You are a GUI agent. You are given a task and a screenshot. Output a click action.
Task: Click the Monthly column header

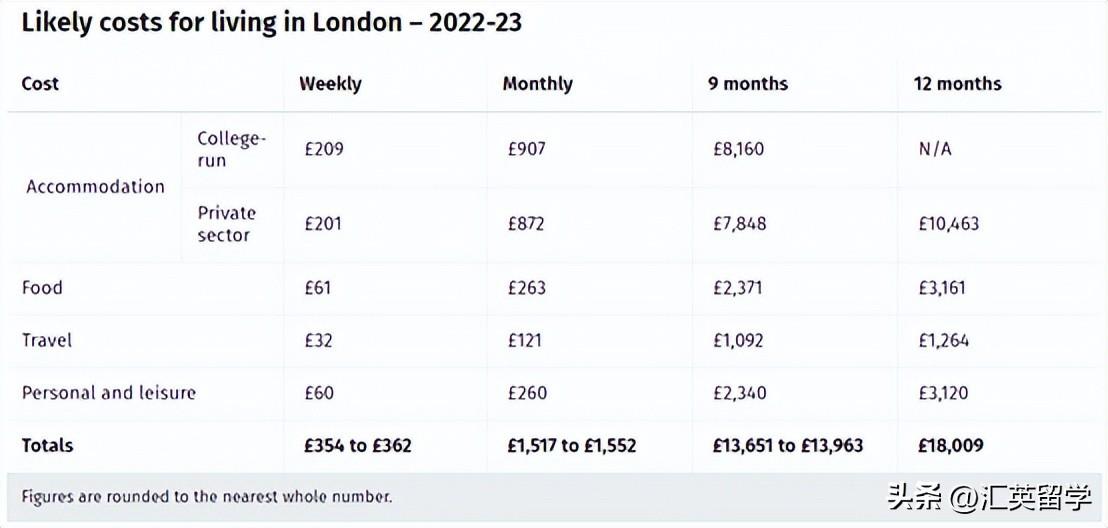tap(537, 84)
